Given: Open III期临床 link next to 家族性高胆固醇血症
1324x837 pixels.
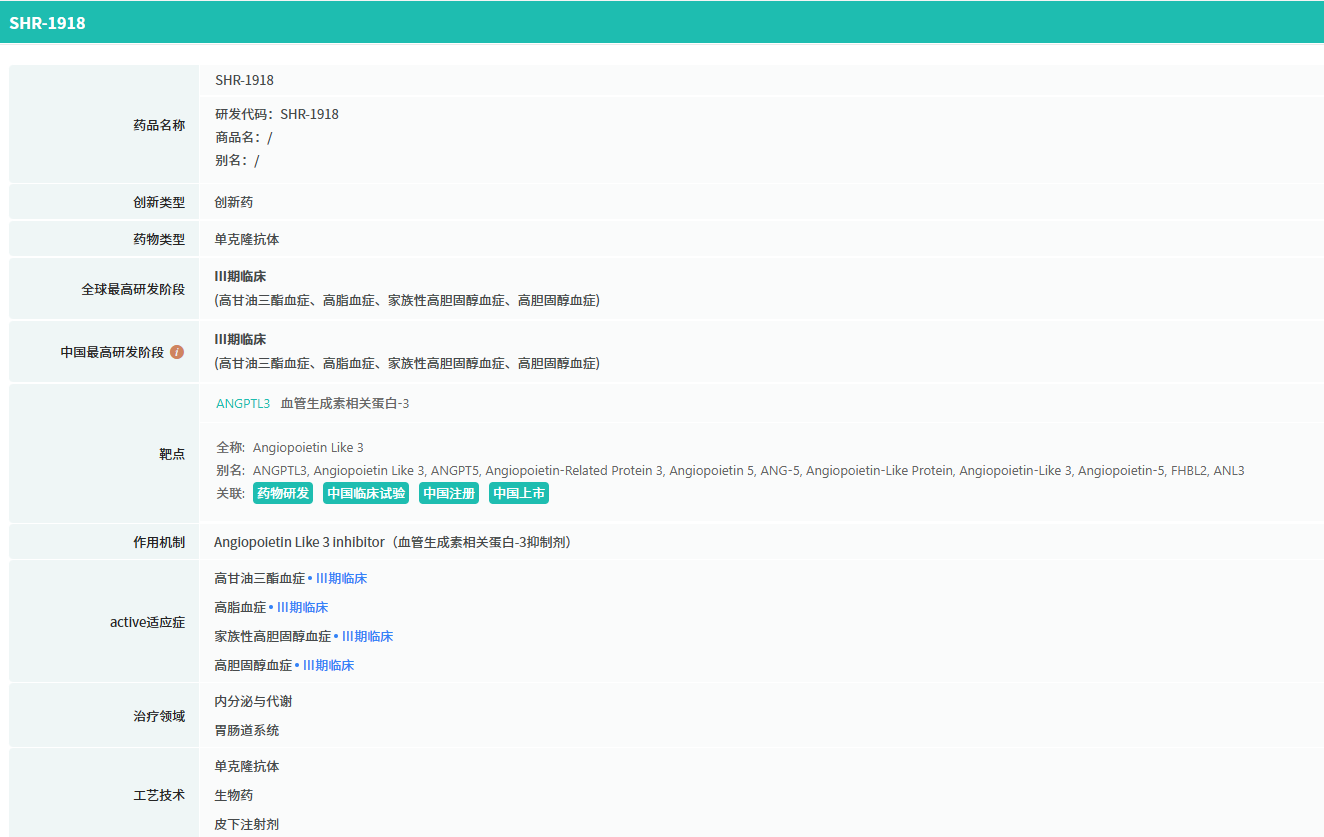Looking at the screenshot, I should tap(367, 636).
